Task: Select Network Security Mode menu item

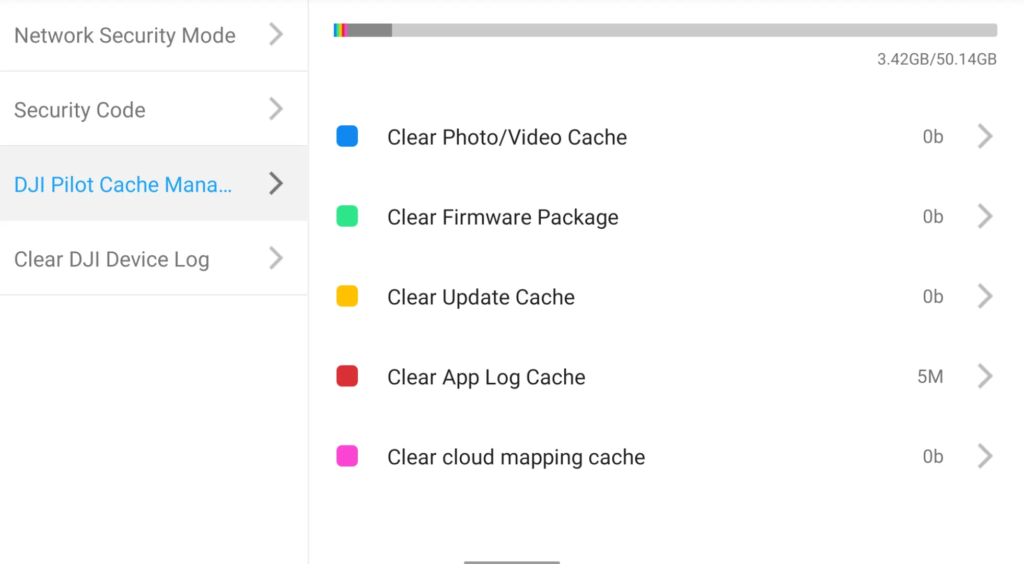Action: tap(153, 35)
